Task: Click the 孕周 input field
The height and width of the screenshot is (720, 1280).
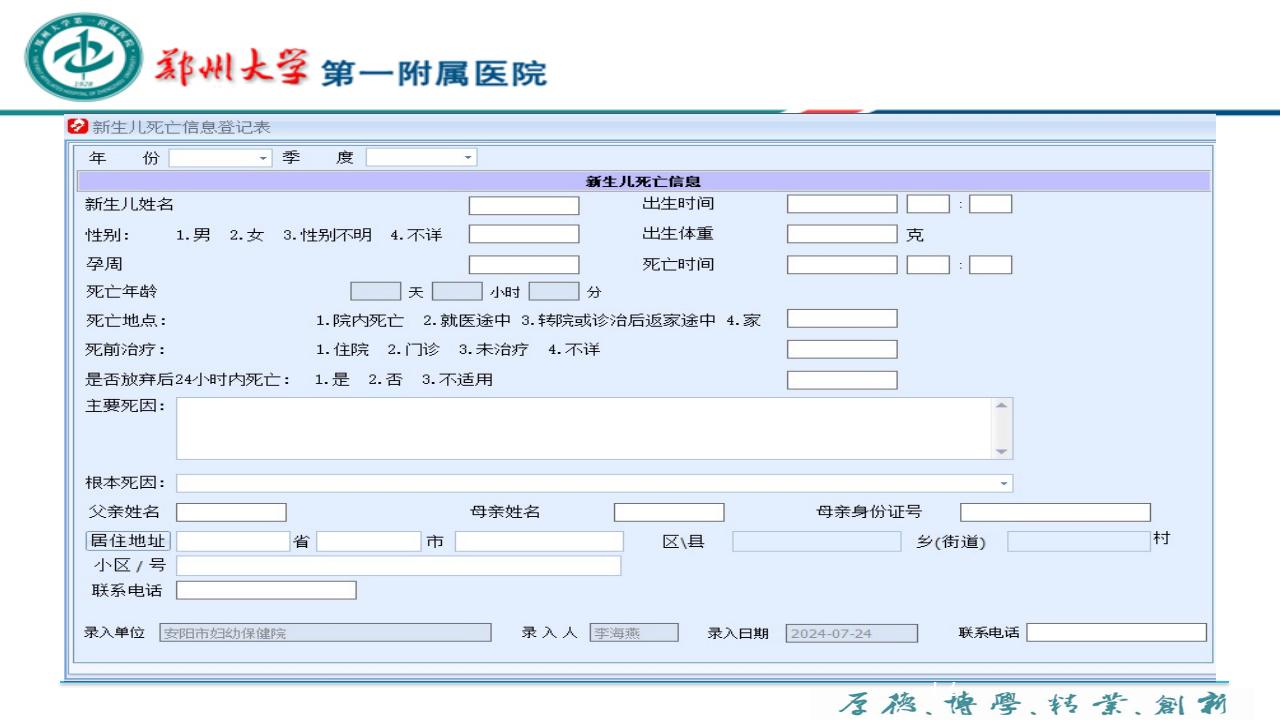Action: pos(524,265)
